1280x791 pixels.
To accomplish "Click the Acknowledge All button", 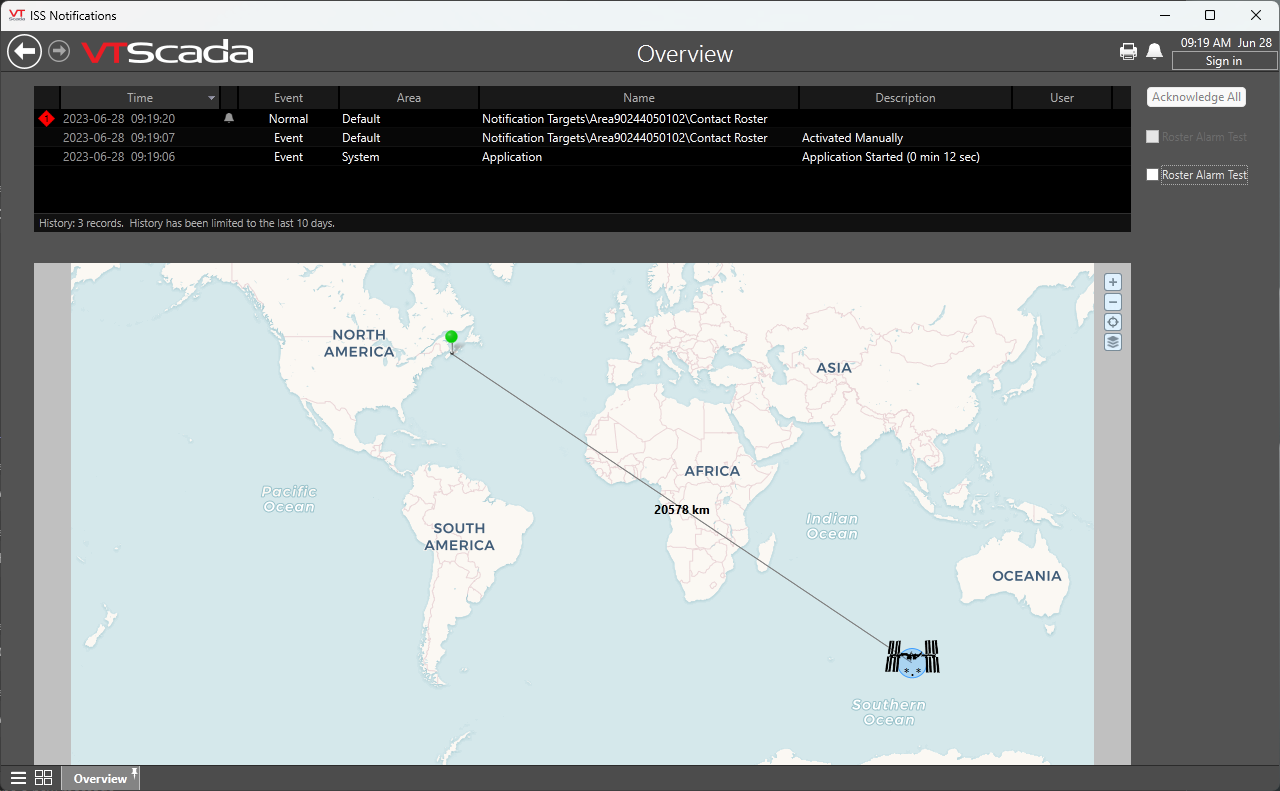I will pyautogui.click(x=1196, y=97).
